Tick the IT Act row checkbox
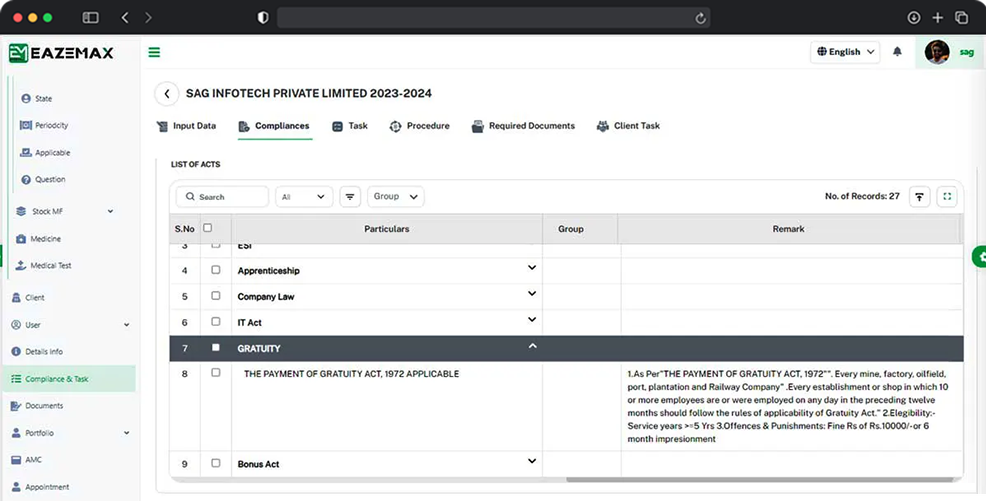Viewport: 986px width, 501px height. [216, 321]
